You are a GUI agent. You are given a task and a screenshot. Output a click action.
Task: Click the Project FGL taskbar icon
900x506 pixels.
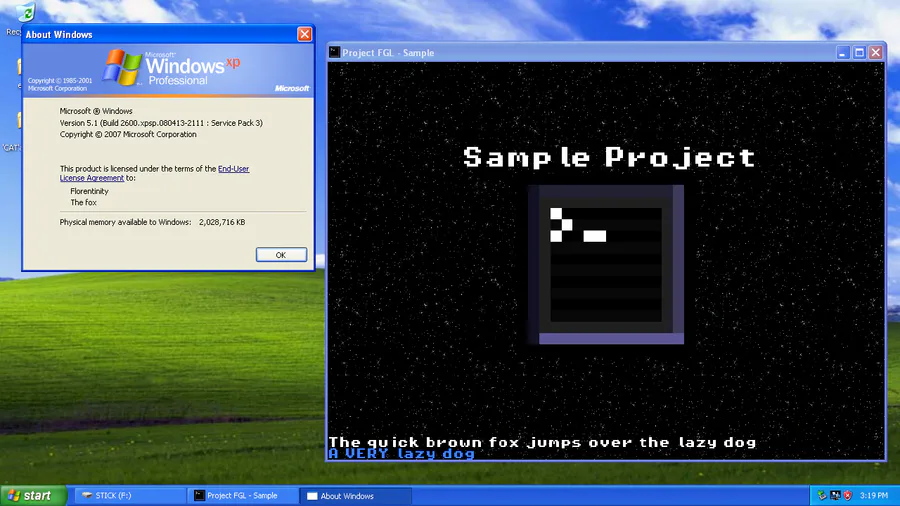(199, 496)
